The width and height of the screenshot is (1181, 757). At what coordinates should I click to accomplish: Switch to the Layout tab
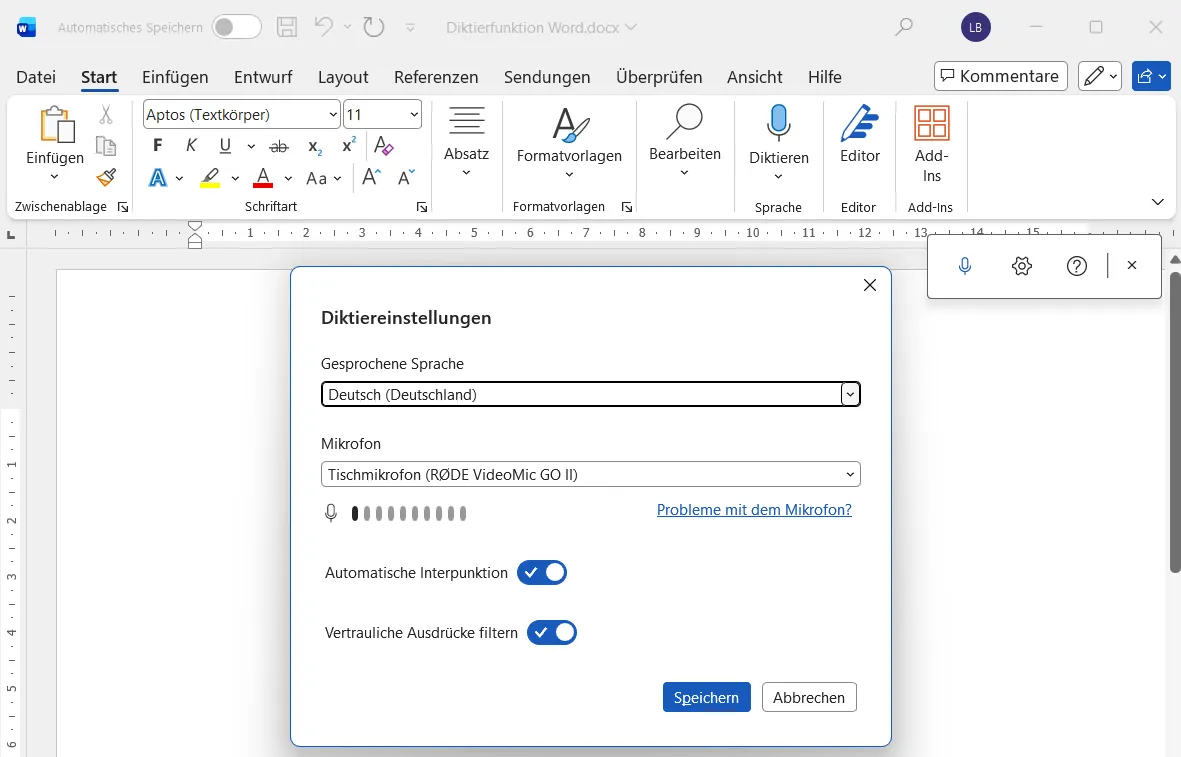pos(343,77)
